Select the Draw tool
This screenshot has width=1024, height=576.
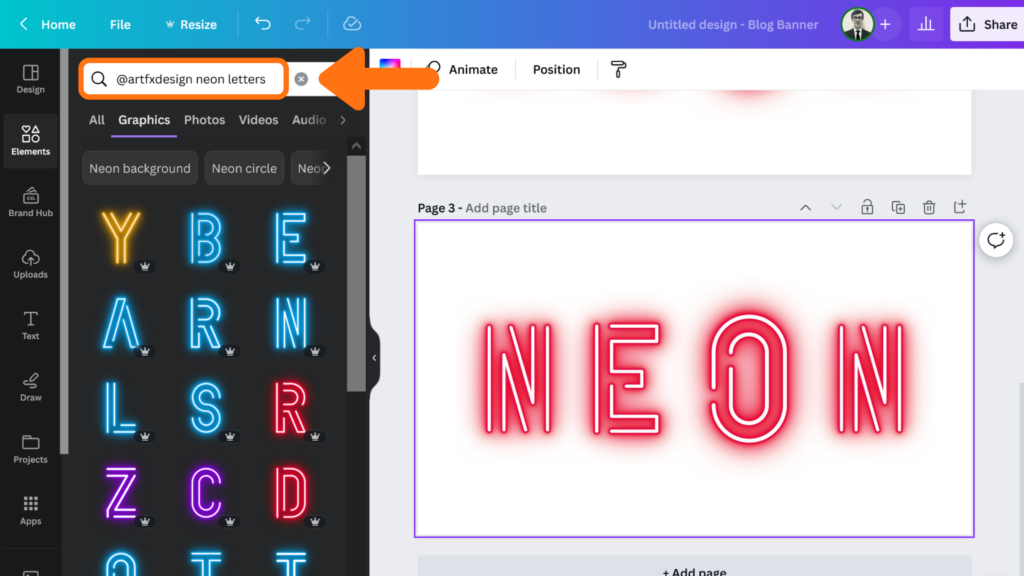coord(30,387)
